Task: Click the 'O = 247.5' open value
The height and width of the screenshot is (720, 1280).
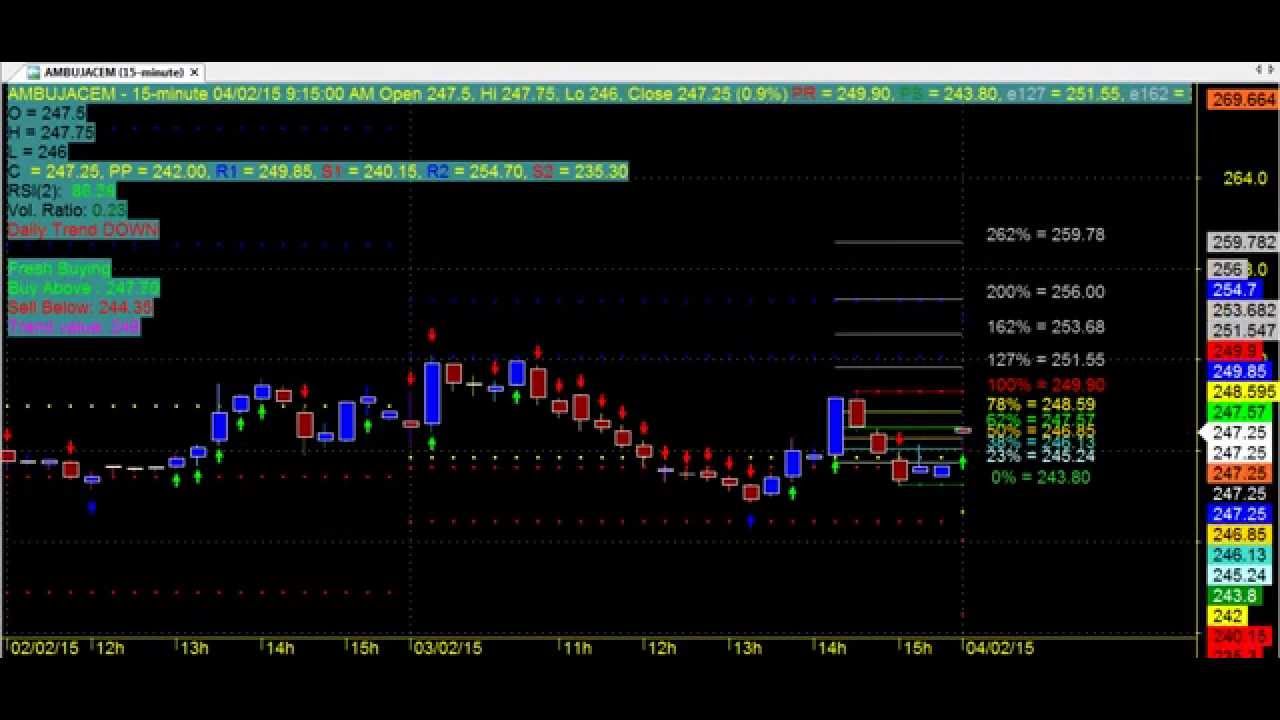Action: click(x=47, y=113)
